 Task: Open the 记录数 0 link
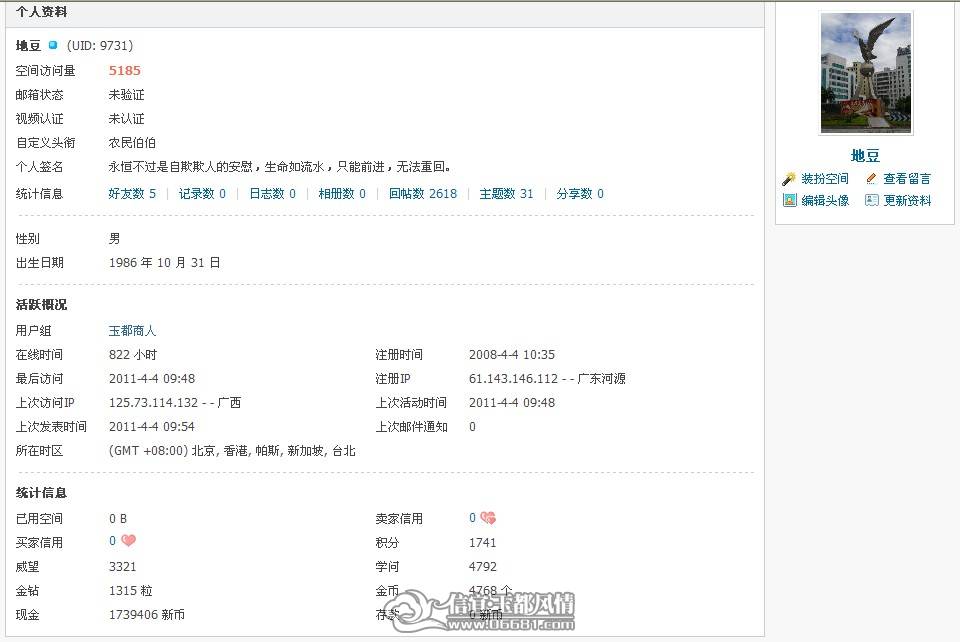pos(202,193)
